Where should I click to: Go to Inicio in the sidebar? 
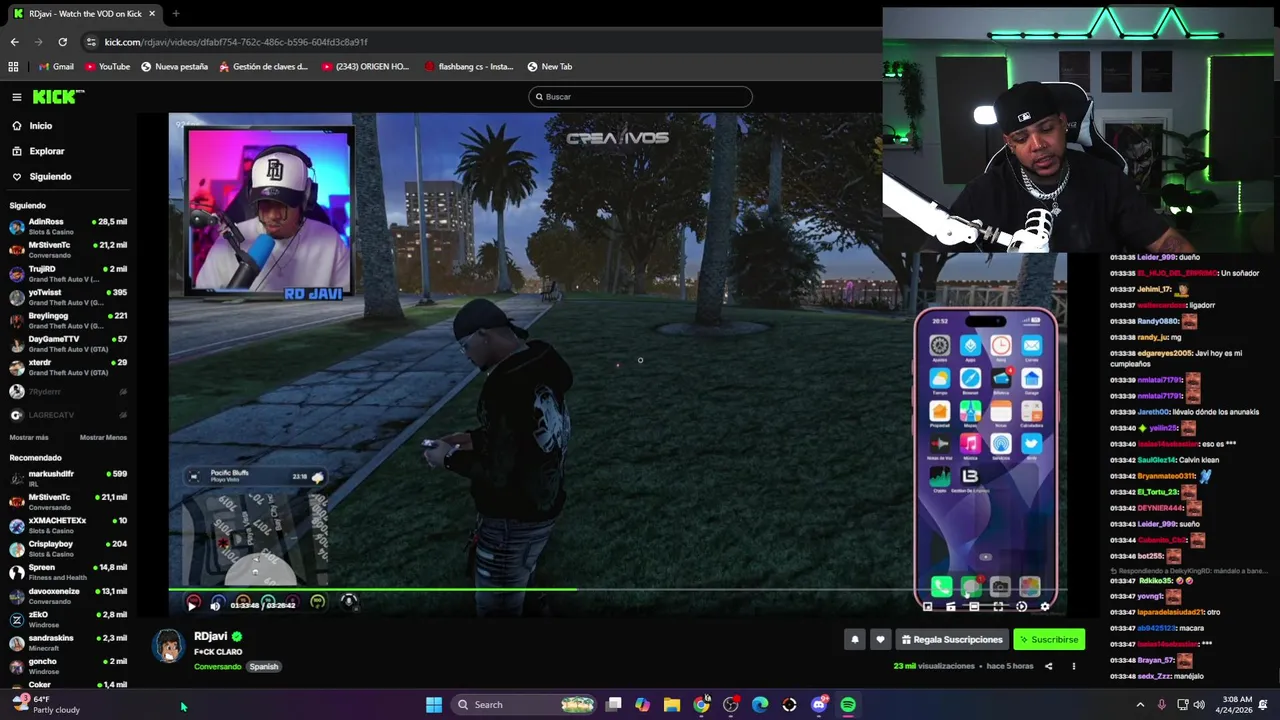(40, 126)
